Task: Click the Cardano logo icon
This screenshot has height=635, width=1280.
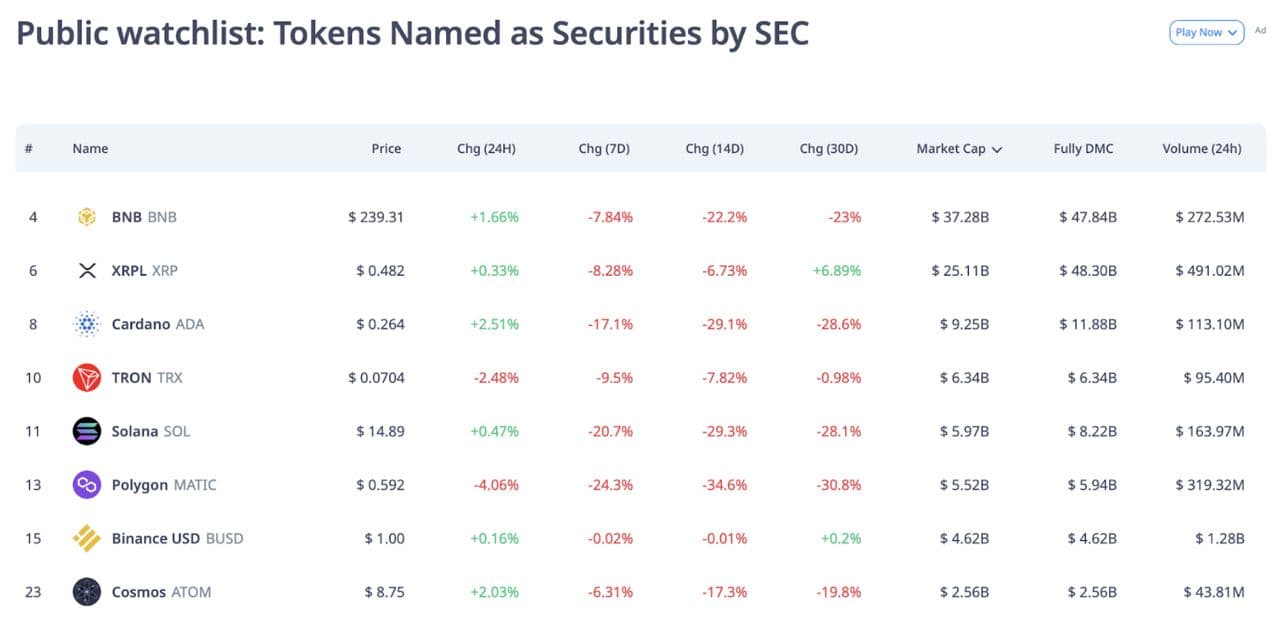Action: (x=87, y=324)
